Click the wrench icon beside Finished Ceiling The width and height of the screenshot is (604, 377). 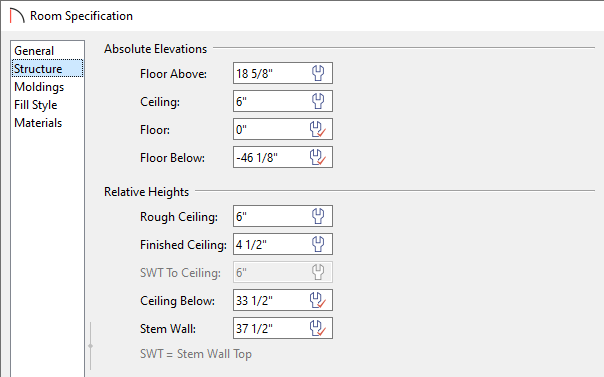[x=318, y=244]
